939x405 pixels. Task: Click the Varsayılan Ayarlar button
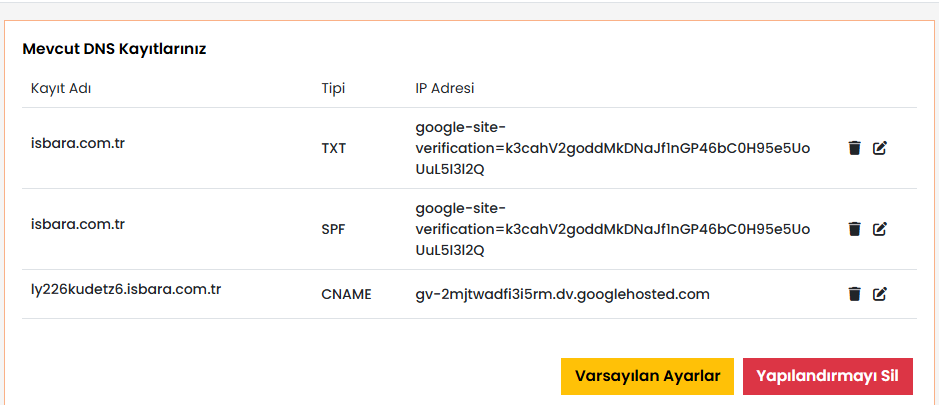point(647,376)
